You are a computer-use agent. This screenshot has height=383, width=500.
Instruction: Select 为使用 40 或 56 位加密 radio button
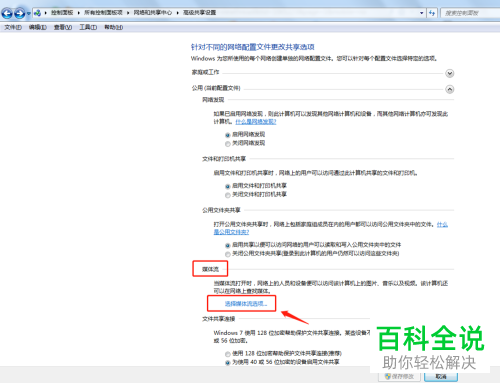point(228,363)
